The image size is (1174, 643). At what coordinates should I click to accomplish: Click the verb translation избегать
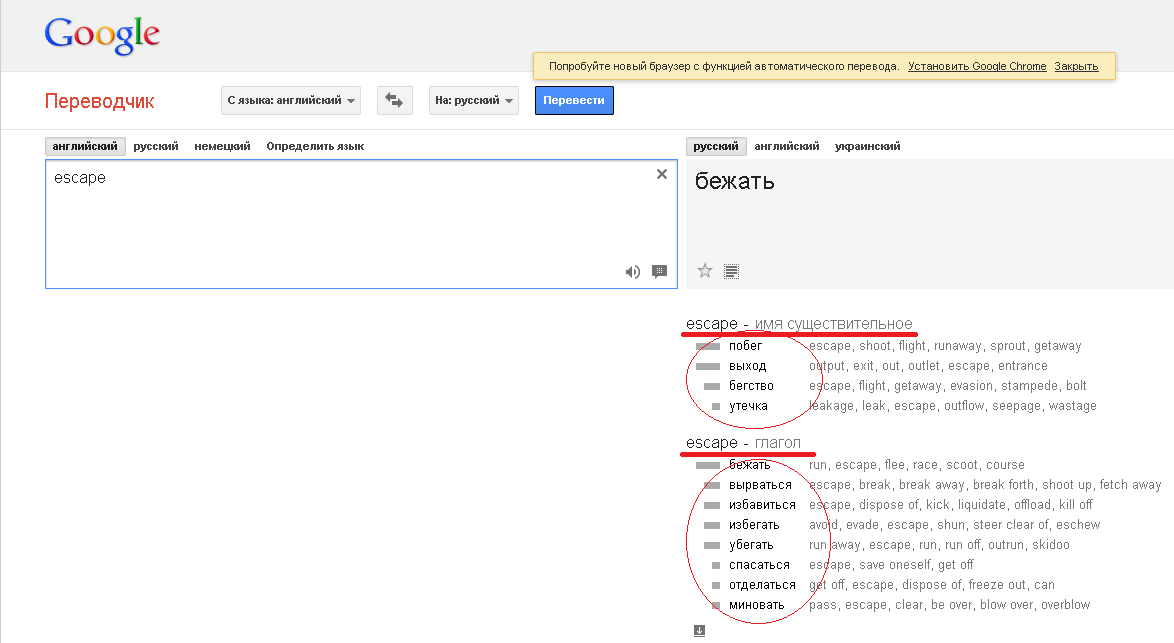pos(754,525)
